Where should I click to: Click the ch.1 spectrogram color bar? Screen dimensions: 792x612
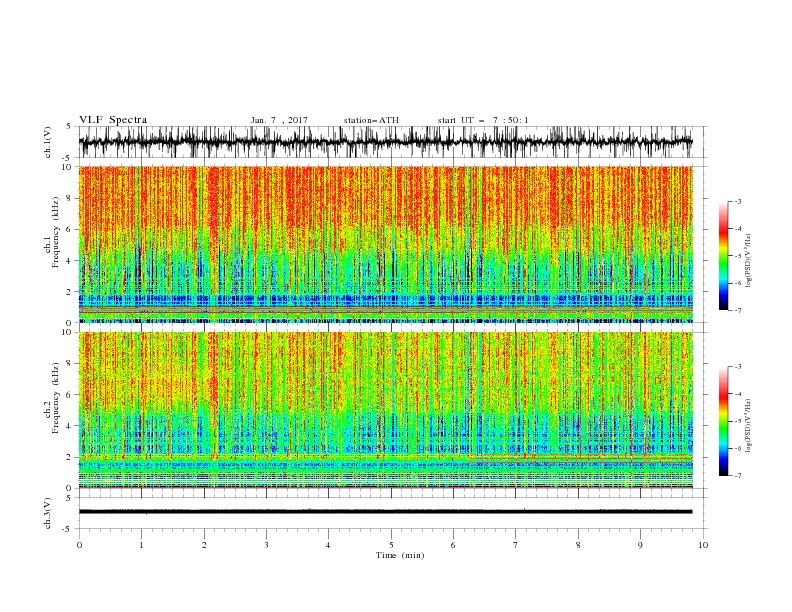(723, 256)
